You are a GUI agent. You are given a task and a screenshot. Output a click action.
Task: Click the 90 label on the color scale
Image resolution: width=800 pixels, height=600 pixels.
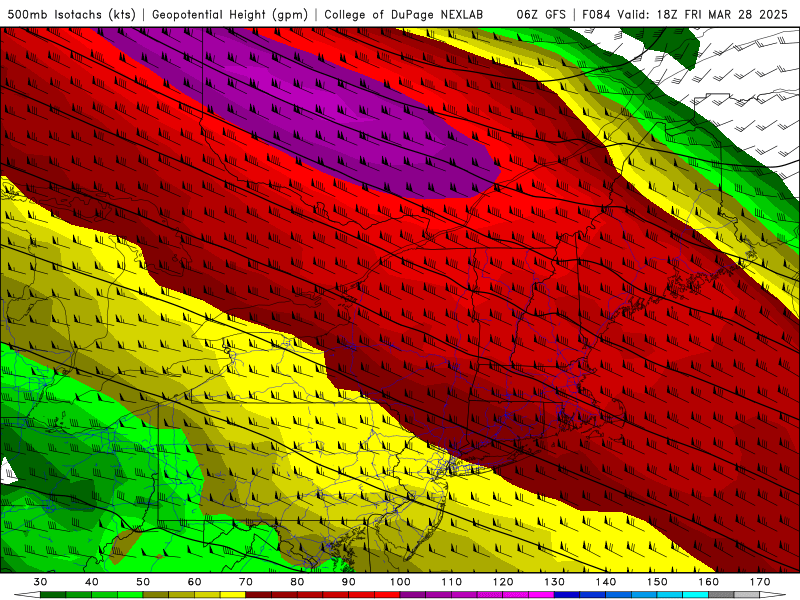click(x=348, y=582)
